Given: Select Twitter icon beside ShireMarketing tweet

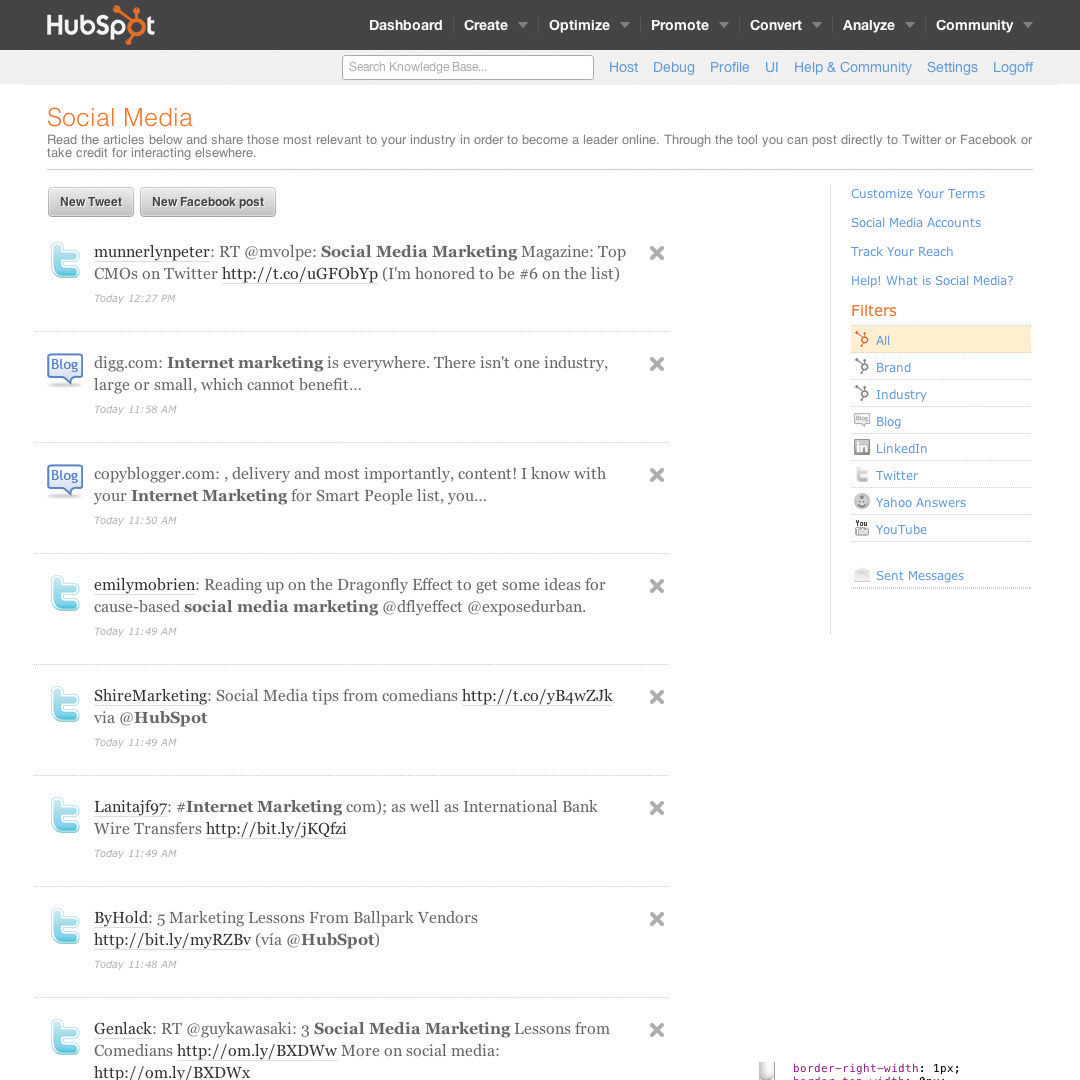Looking at the screenshot, I should 65,704.
